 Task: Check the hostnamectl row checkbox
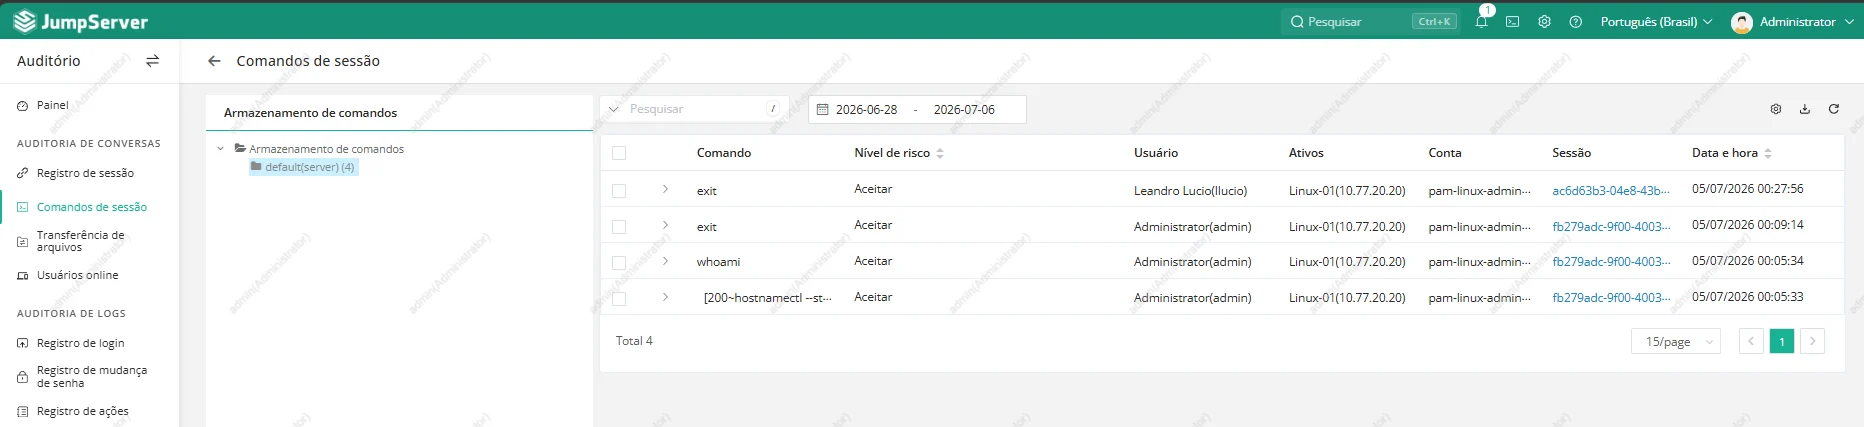click(619, 299)
